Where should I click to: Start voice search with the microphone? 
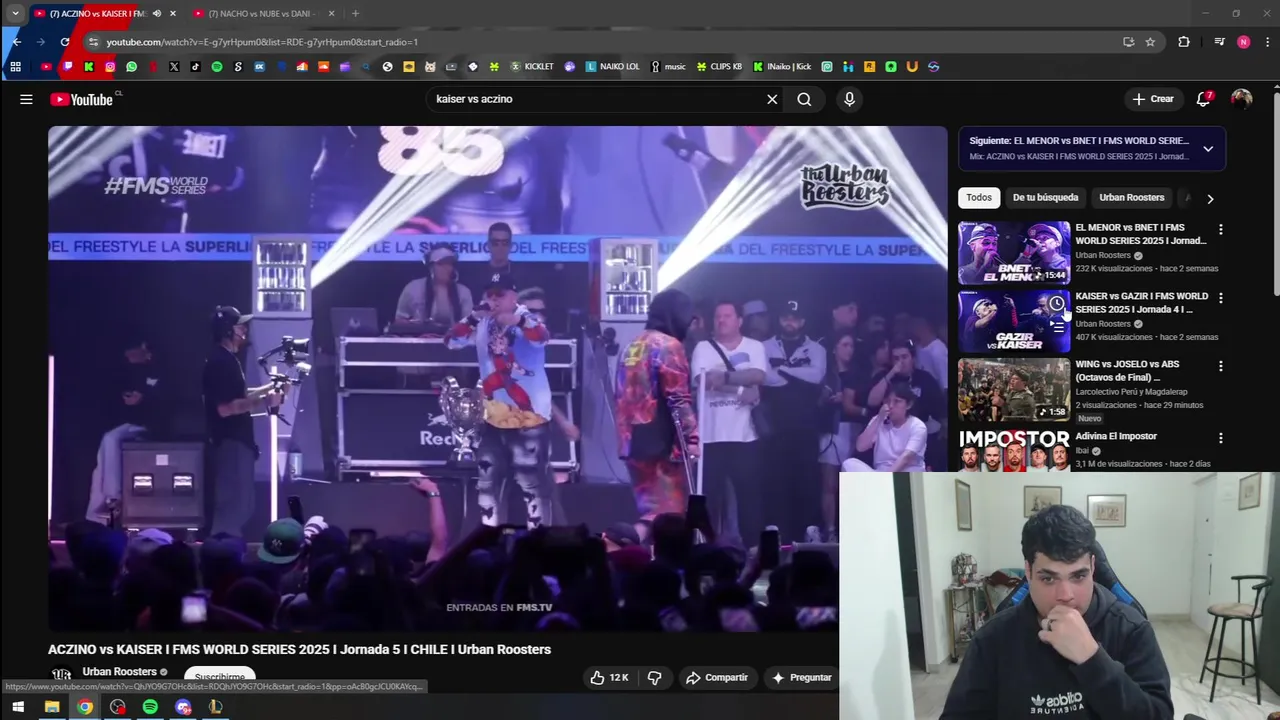point(849,99)
